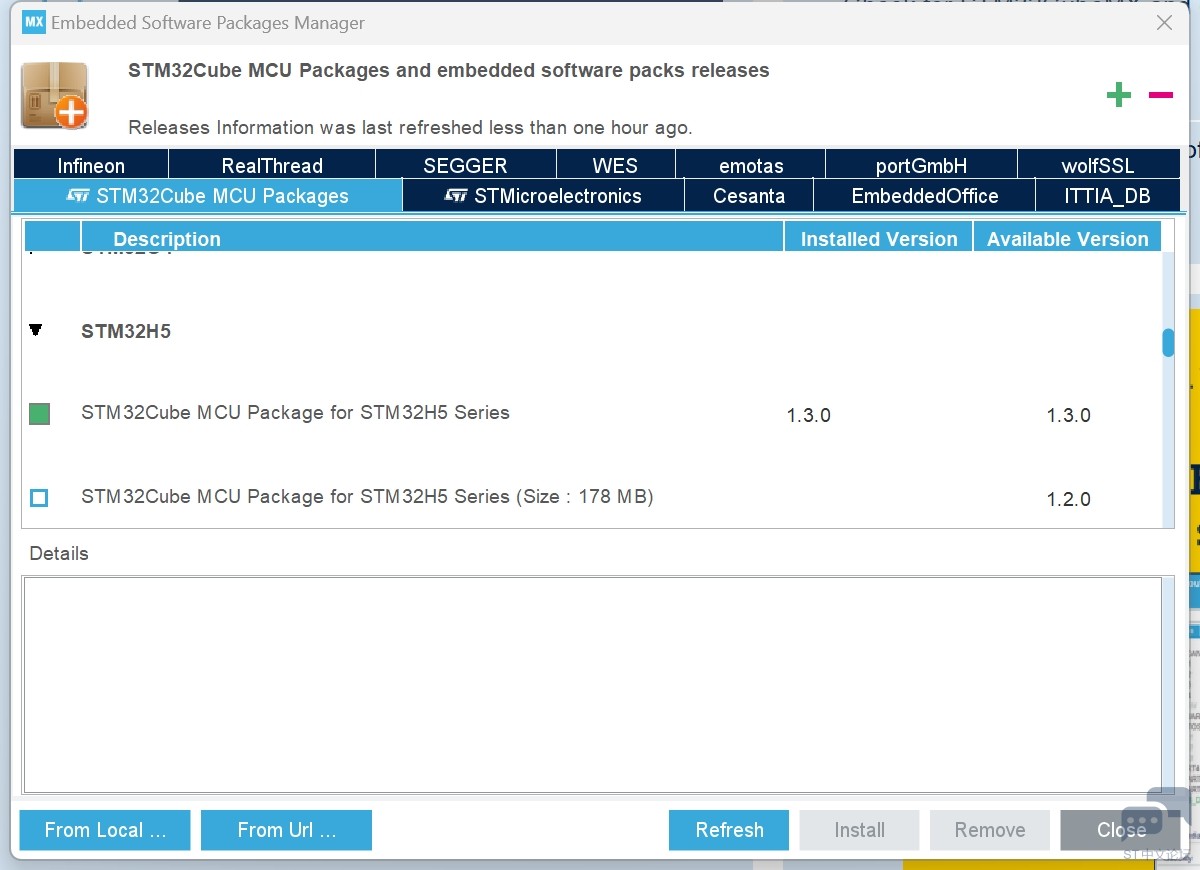The height and width of the screenshot is (870, 1200).
Task: Click the 'Releases Information was last refreshed' text
Action: click(x=410, y=128)
